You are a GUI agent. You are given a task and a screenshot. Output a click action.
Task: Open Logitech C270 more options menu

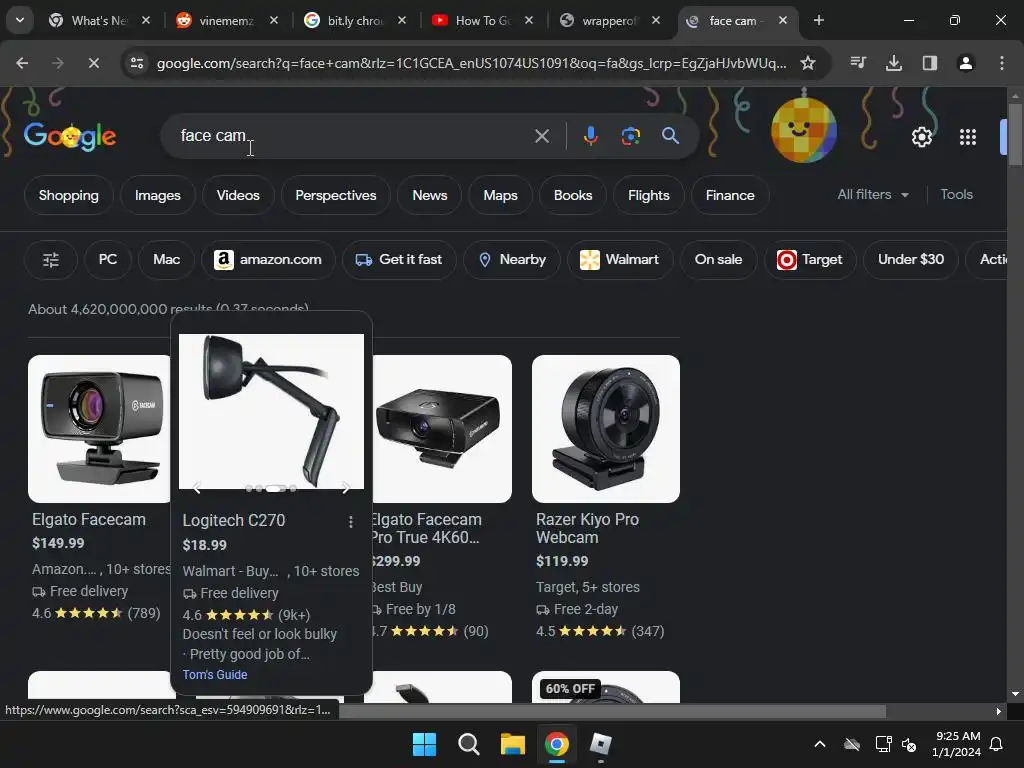pos(351,522)
